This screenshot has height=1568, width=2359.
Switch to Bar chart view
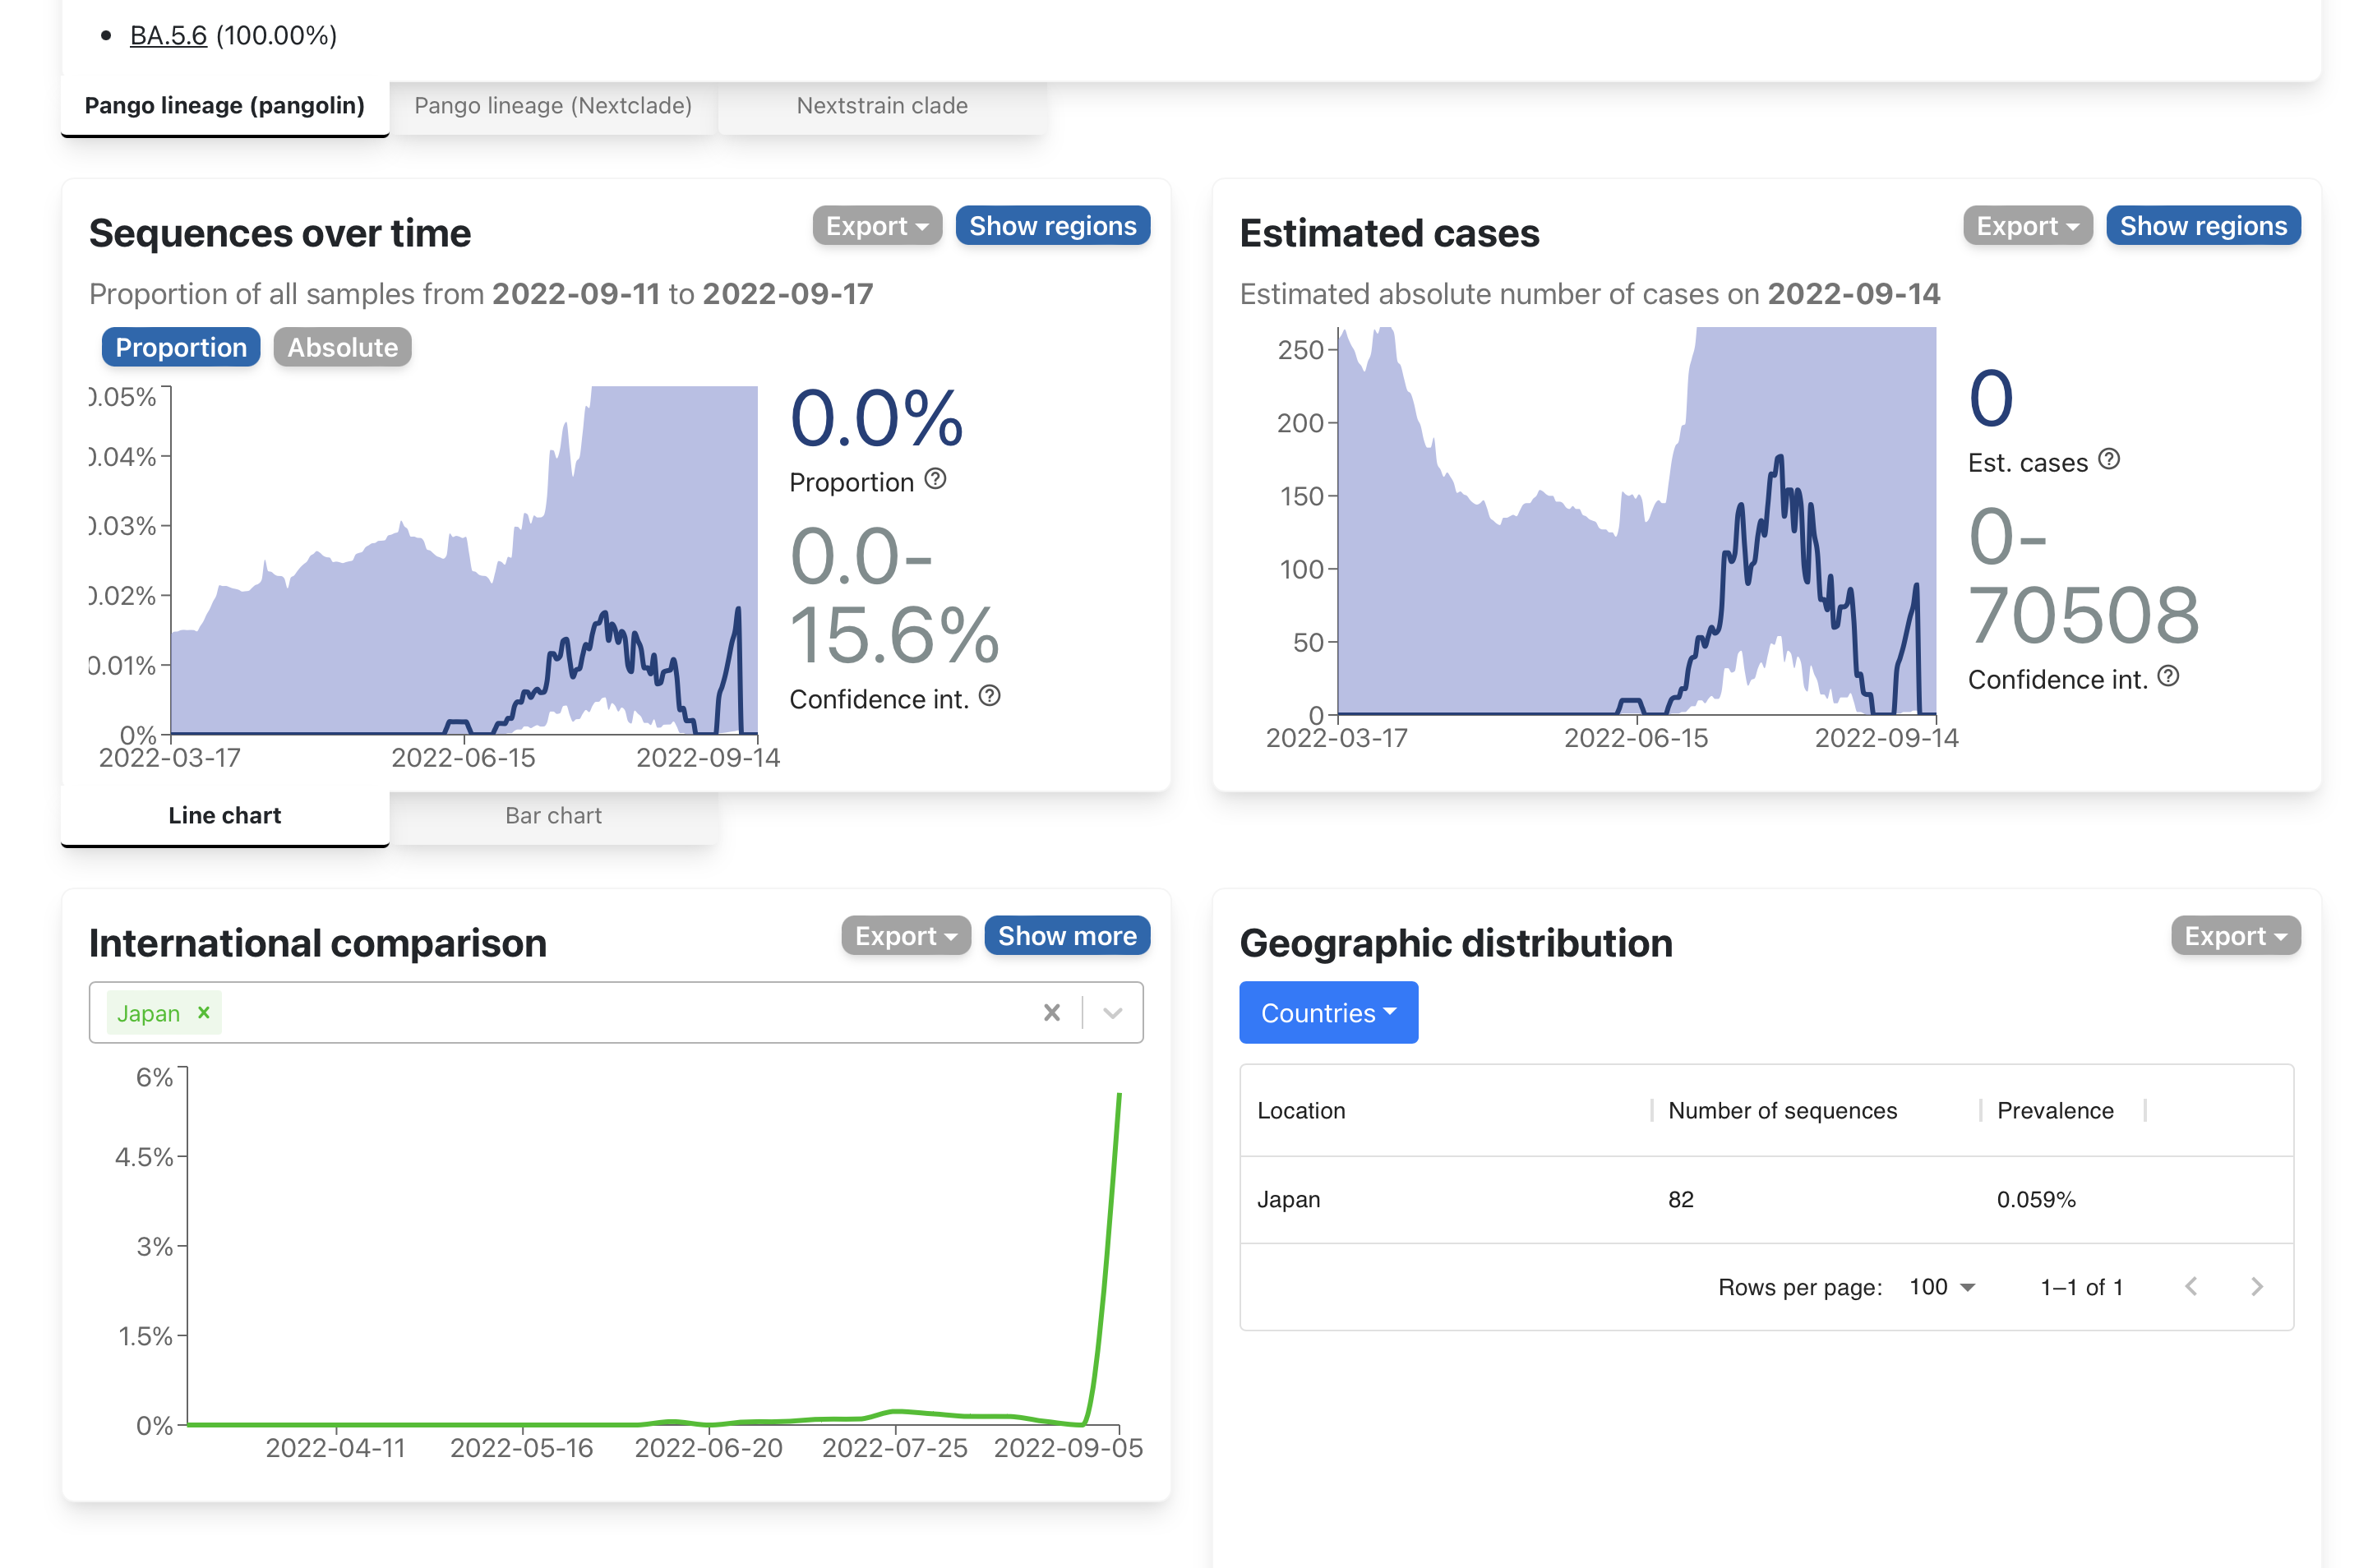[x=553, y=815]
